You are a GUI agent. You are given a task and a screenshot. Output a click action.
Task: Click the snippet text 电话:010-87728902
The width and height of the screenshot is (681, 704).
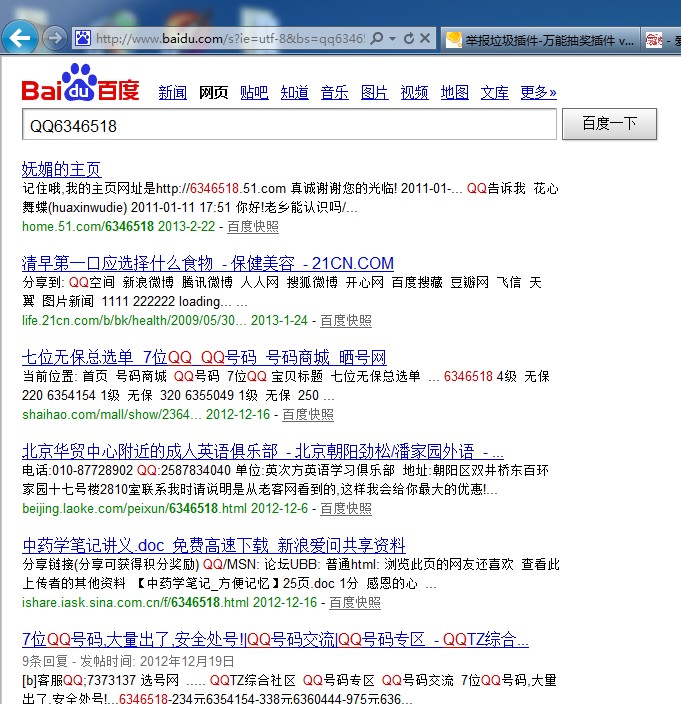click(78, 470)
